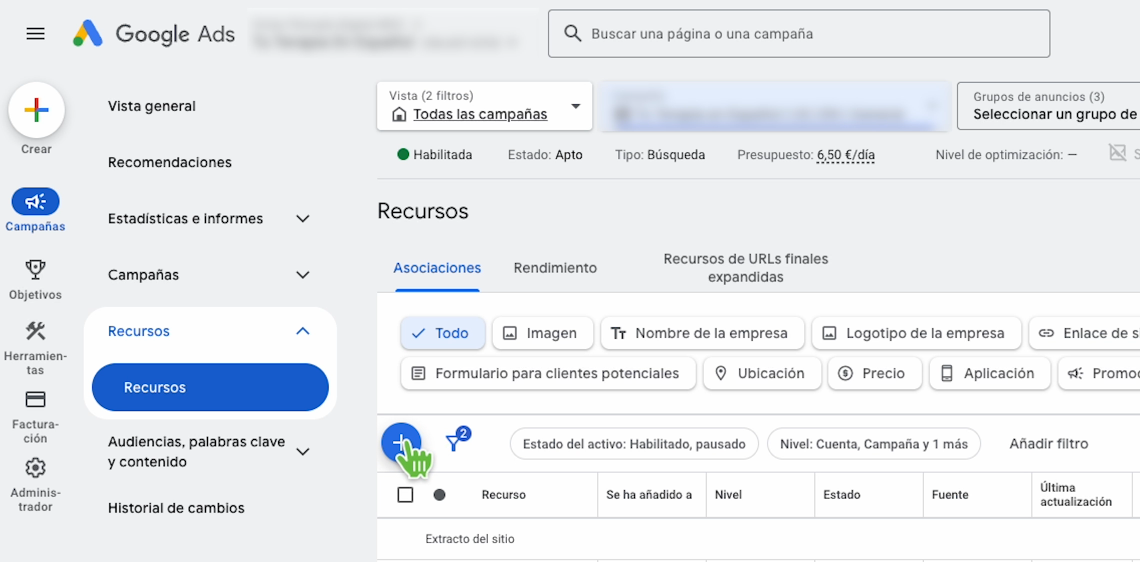Click the Estado: Apto label
1140x562 pixels.
point(545,155)
